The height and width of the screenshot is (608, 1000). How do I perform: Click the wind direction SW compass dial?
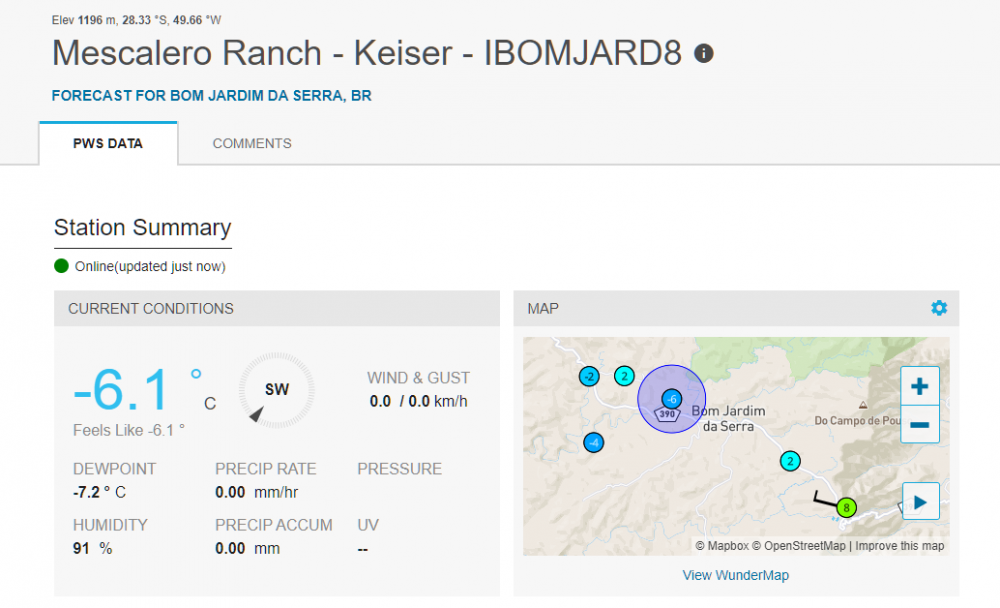tap(276, 391)
